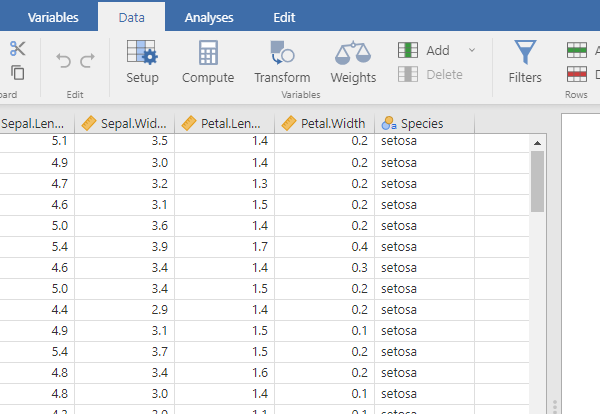Click the vertical scrollbar thumb
The image size is (600, 414).
[x=537, y=181]
